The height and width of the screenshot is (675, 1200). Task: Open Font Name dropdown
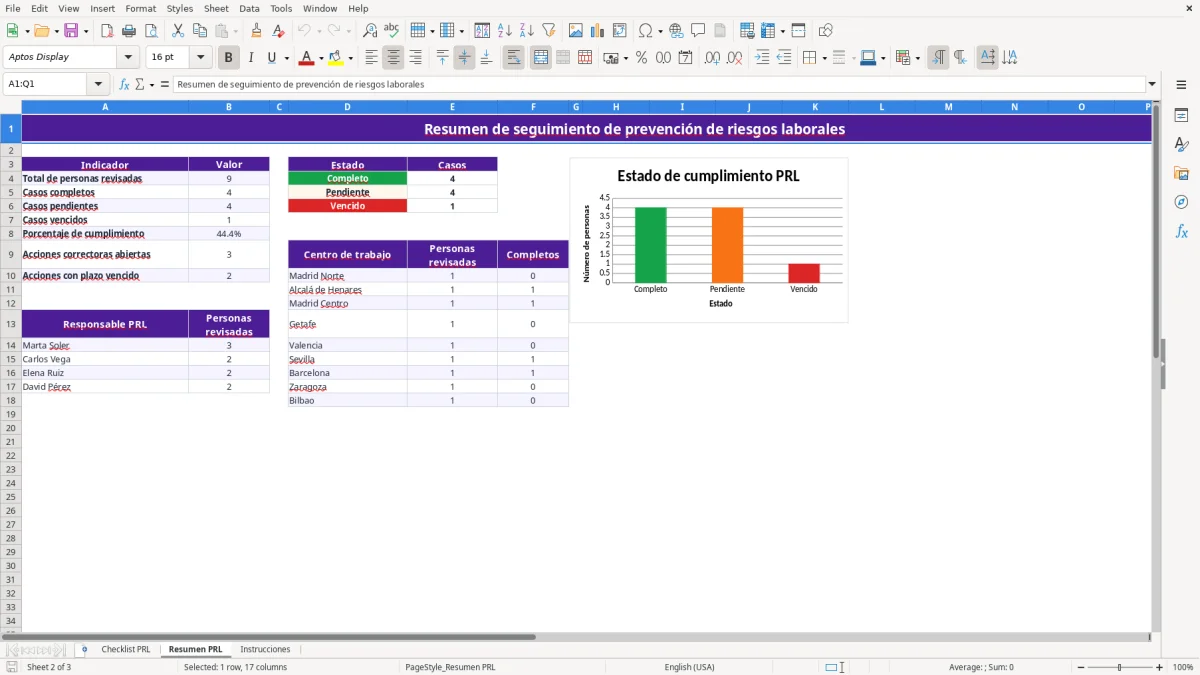pos(128,58)
